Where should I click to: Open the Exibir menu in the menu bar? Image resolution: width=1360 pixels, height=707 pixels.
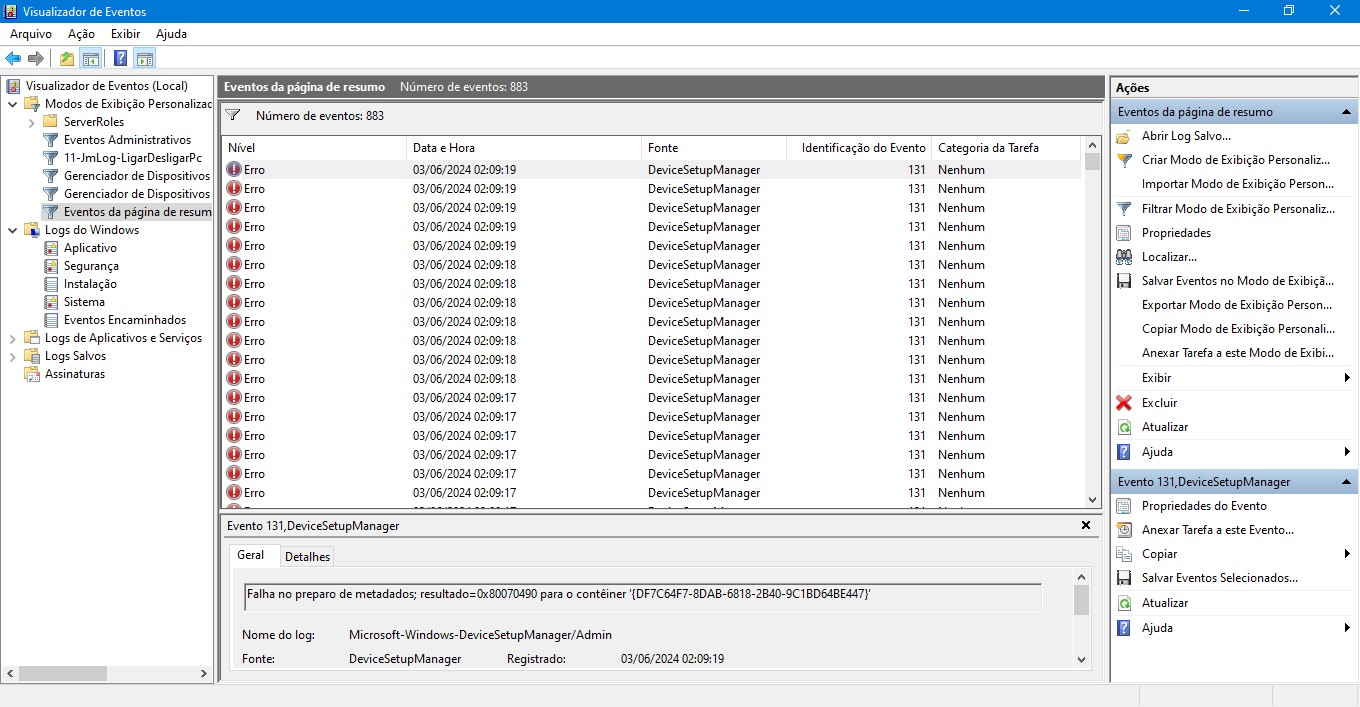click(125, 34)
